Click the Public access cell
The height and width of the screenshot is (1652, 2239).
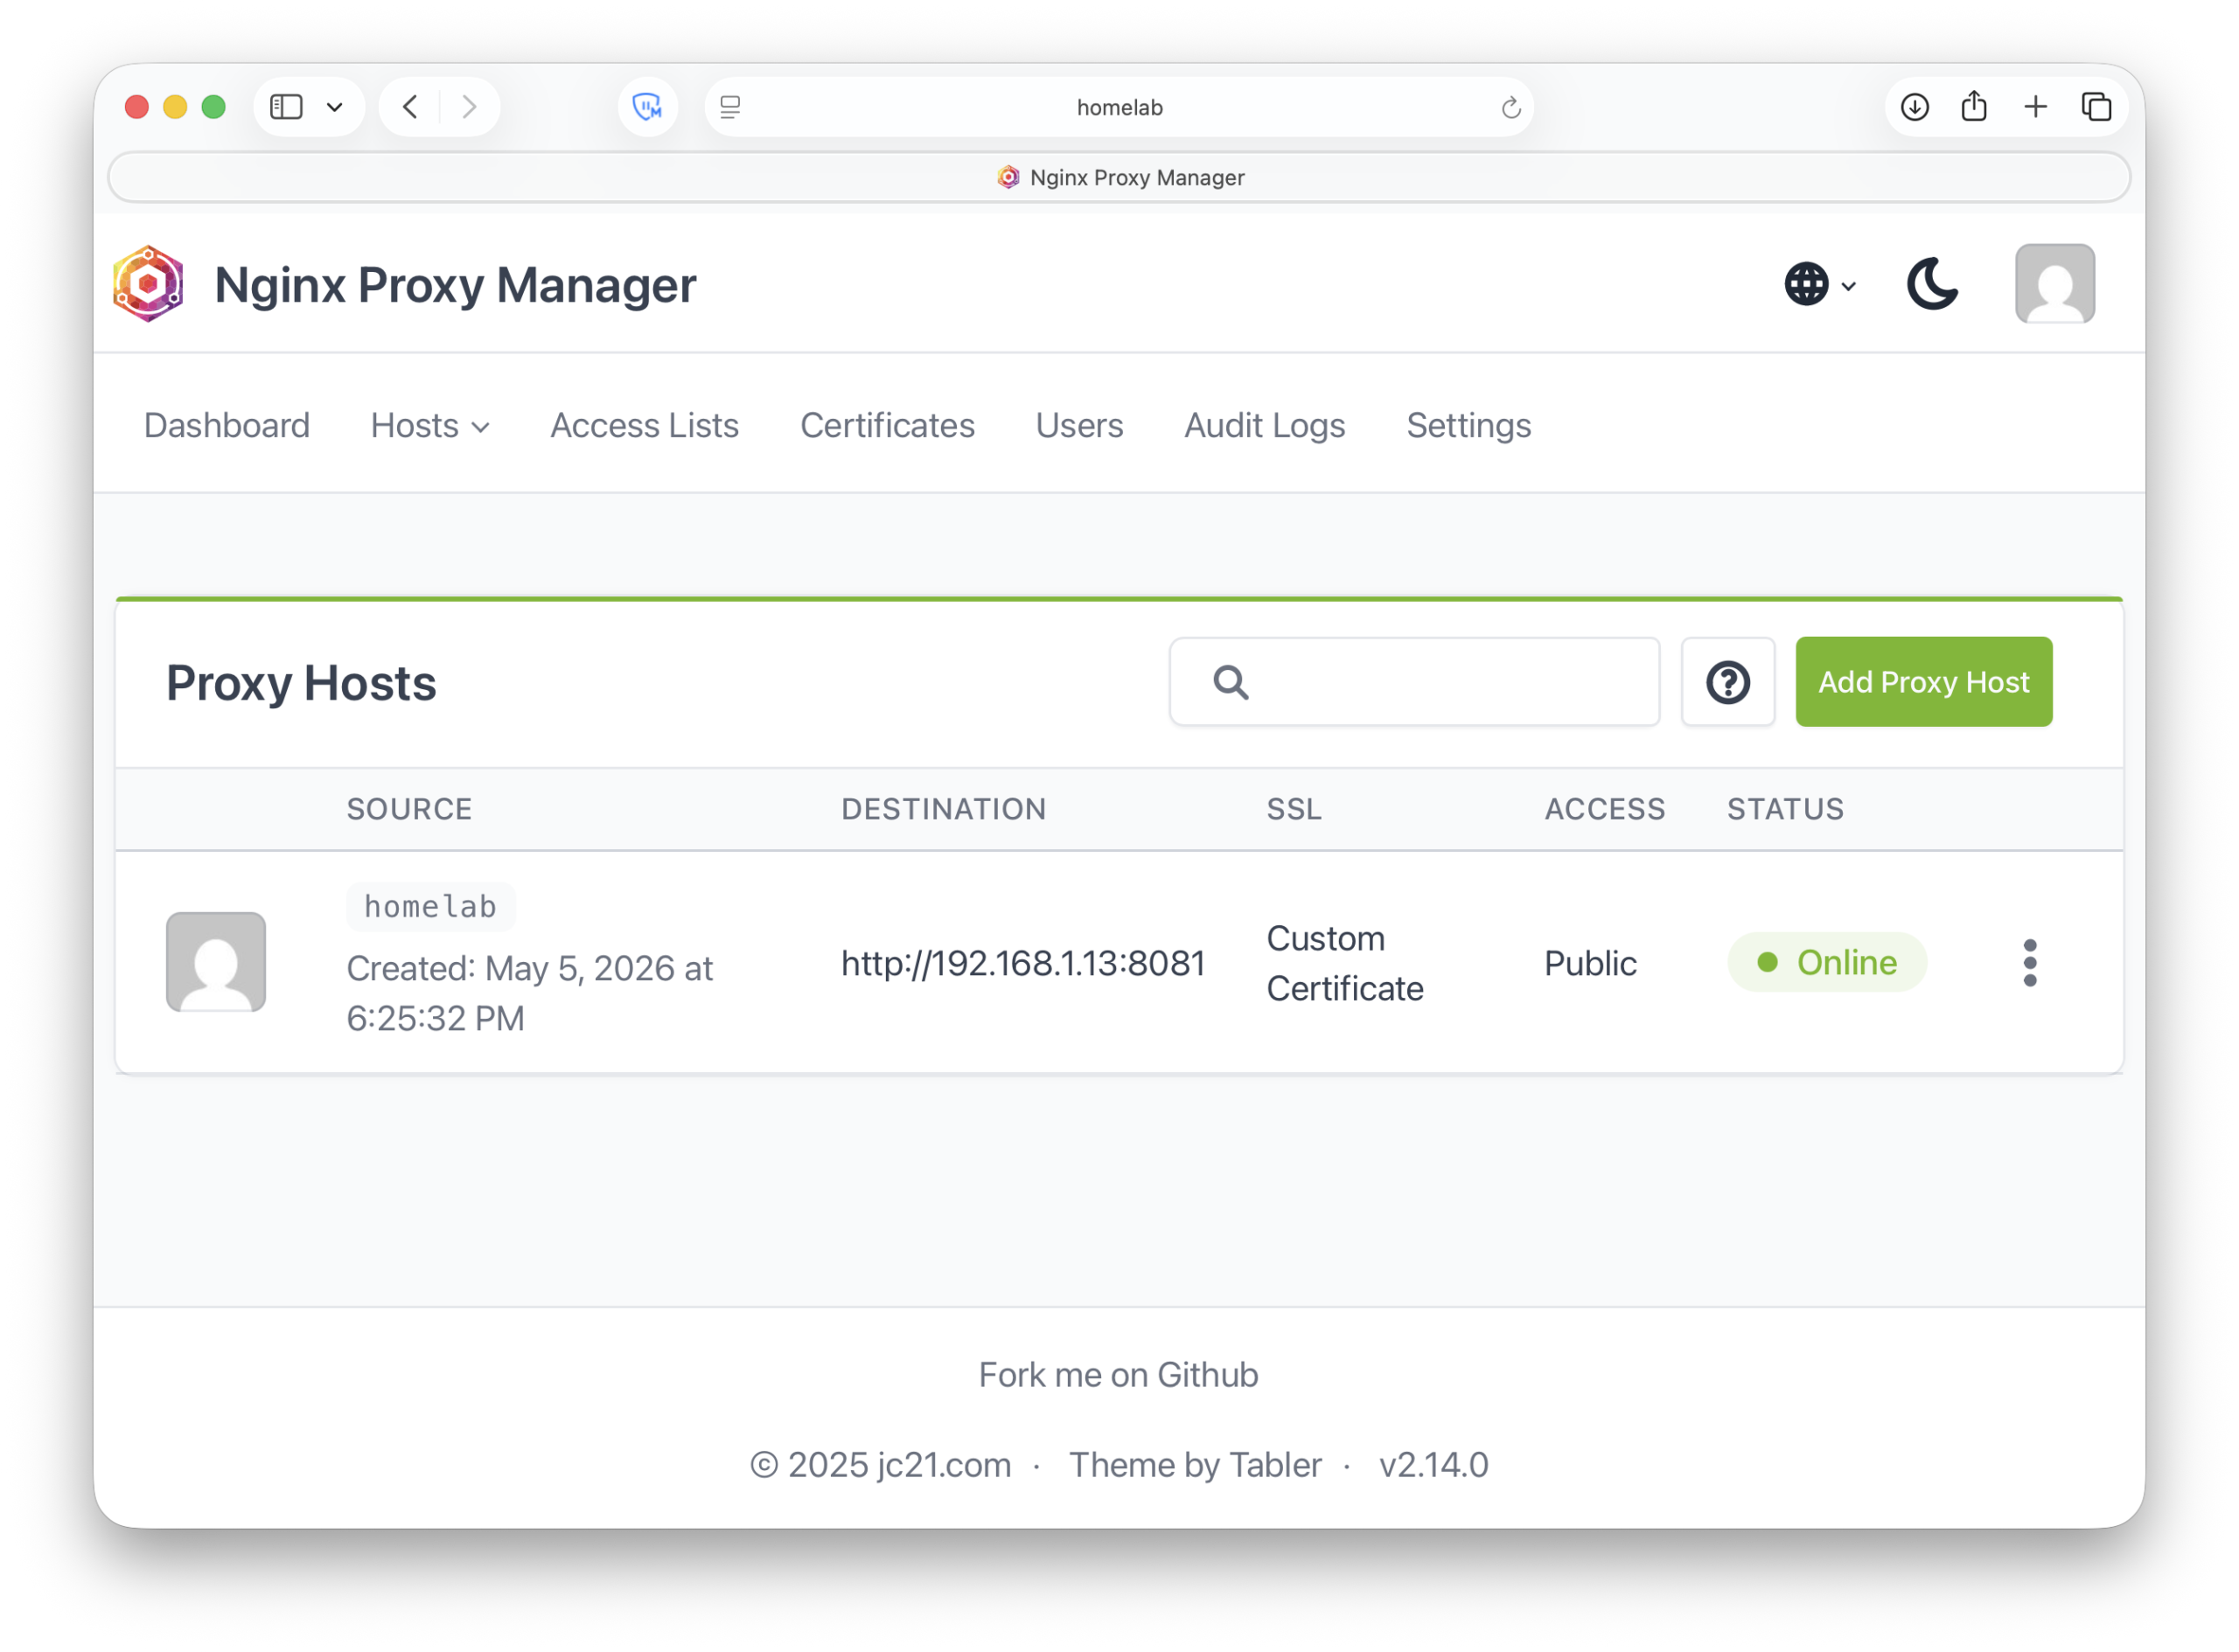pyautogui.click(x=1590, y=963)
